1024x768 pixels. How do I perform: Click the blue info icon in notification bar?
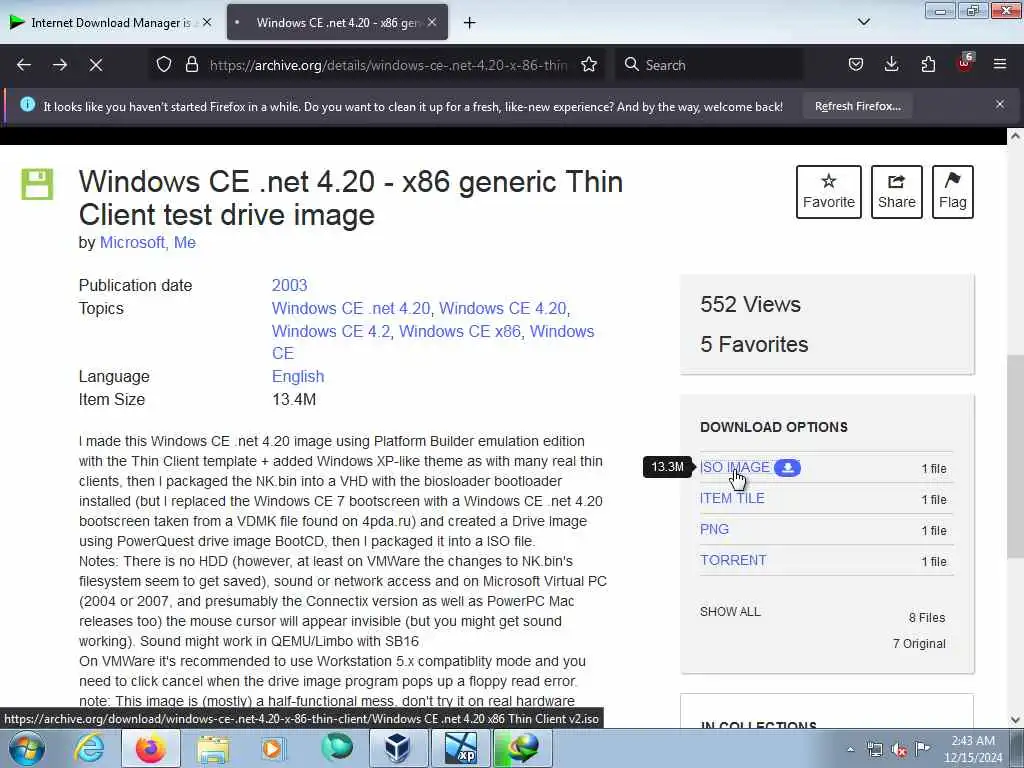coord(27,104)
